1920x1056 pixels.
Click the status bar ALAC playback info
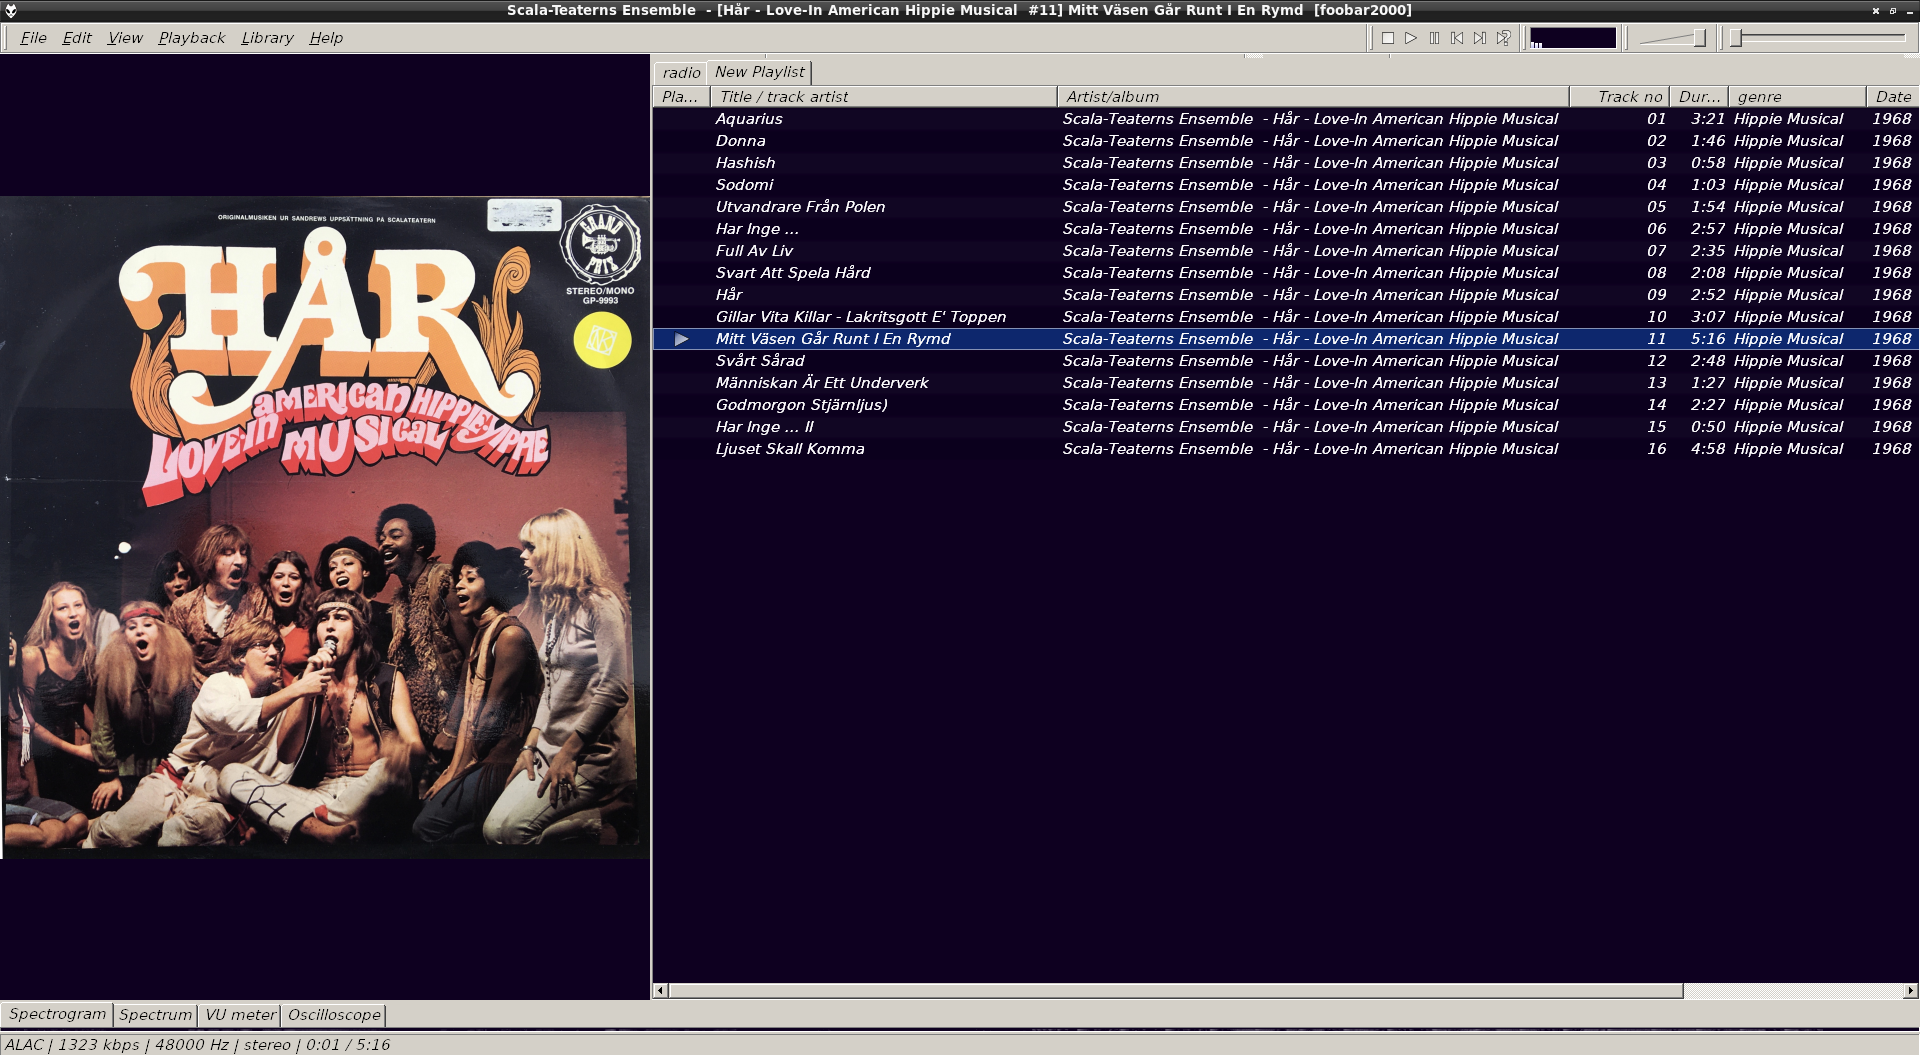click(x=197, y=1045)
